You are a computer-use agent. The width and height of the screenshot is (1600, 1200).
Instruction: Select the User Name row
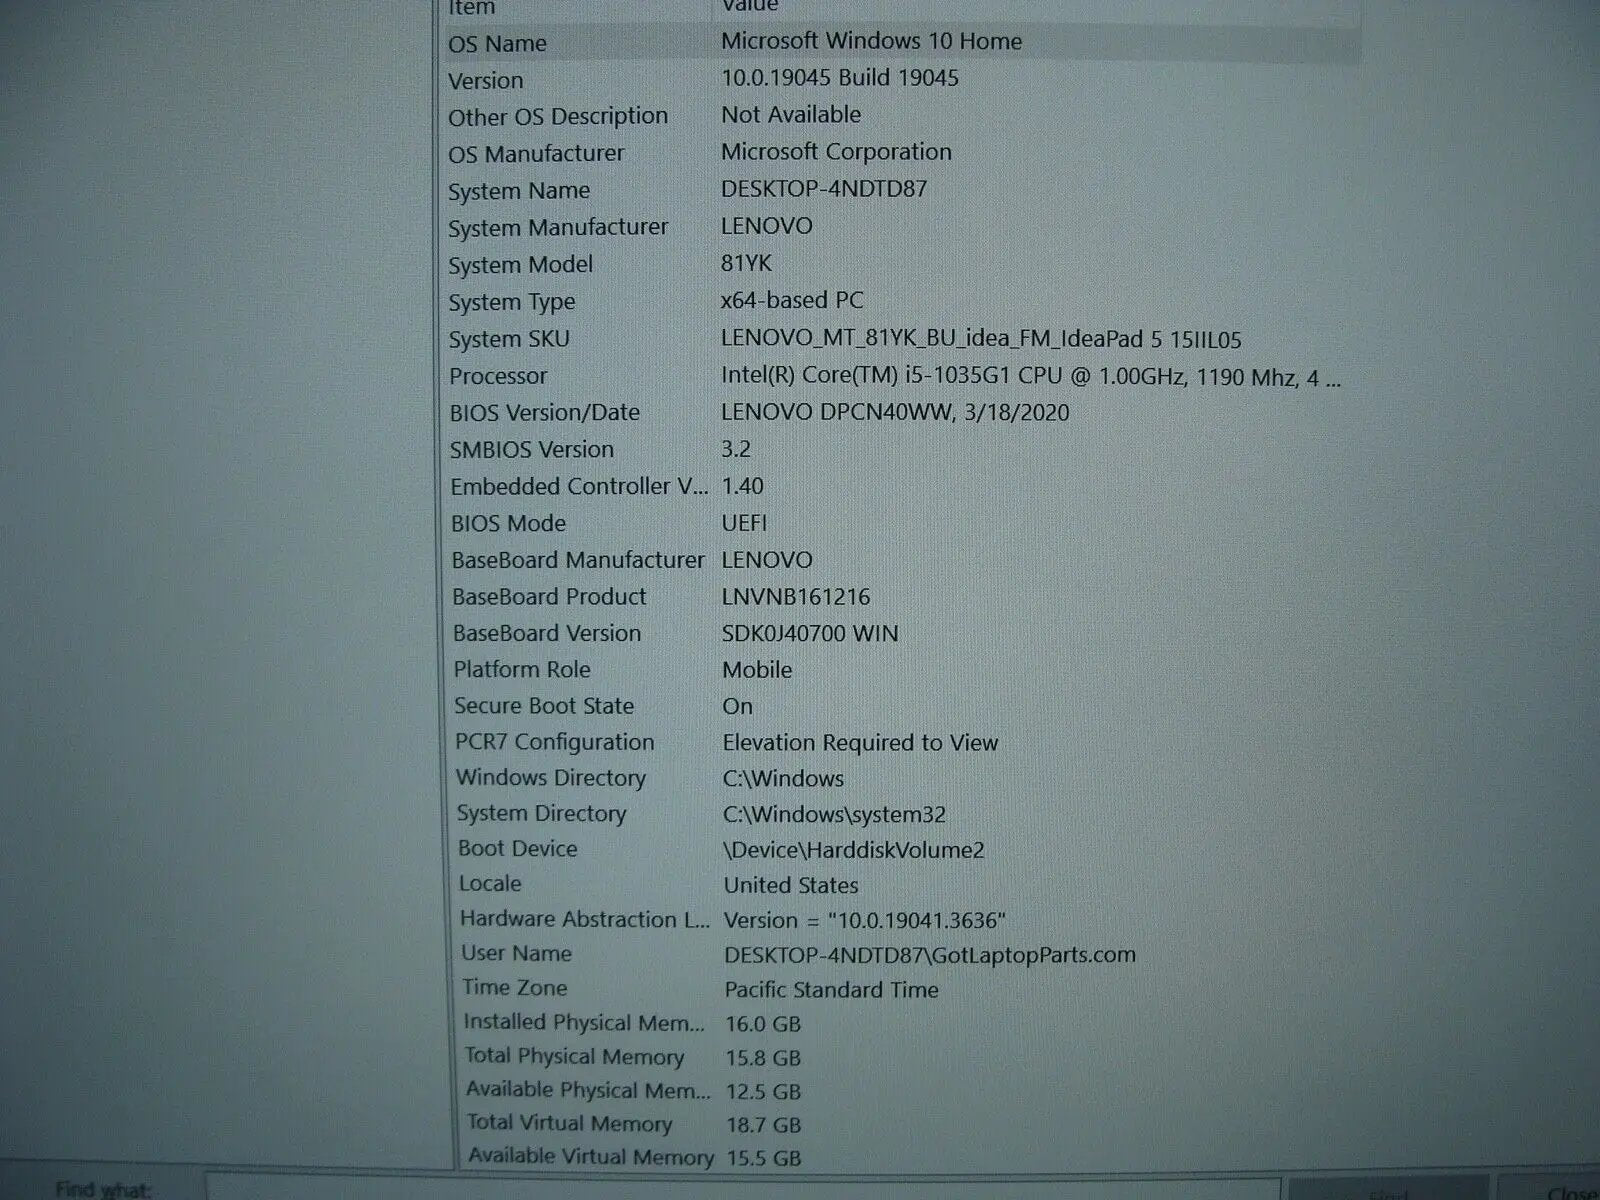pyautogui.click(x=900, y=954)
